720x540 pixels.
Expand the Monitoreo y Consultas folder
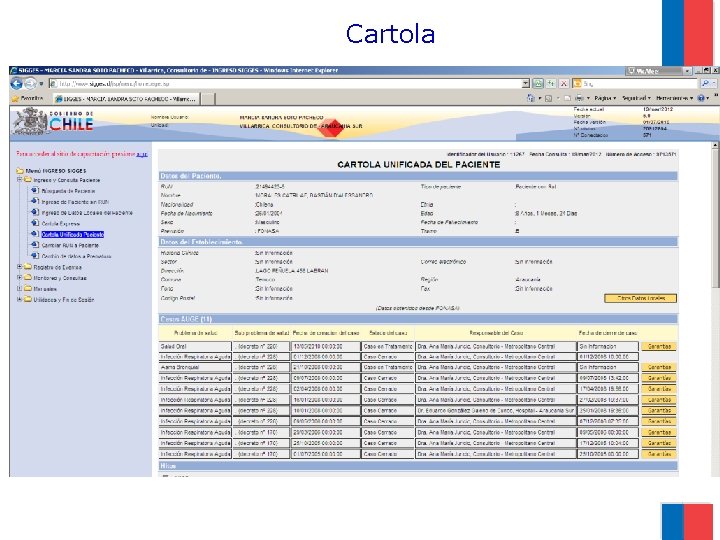19,277
